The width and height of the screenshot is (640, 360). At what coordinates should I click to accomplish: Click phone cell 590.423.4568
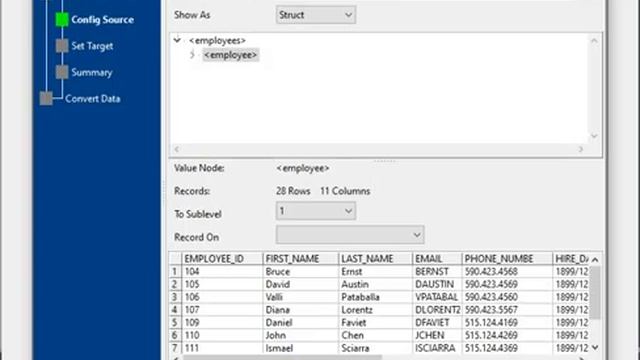(507, 271)
